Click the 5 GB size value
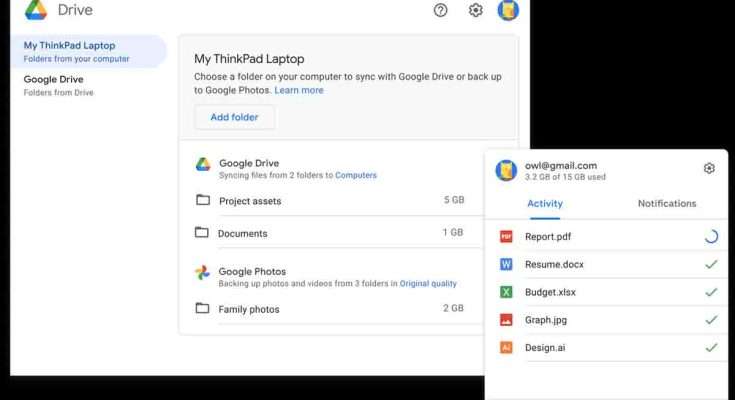Screen dimensions: 735x400 click(454, 200)
